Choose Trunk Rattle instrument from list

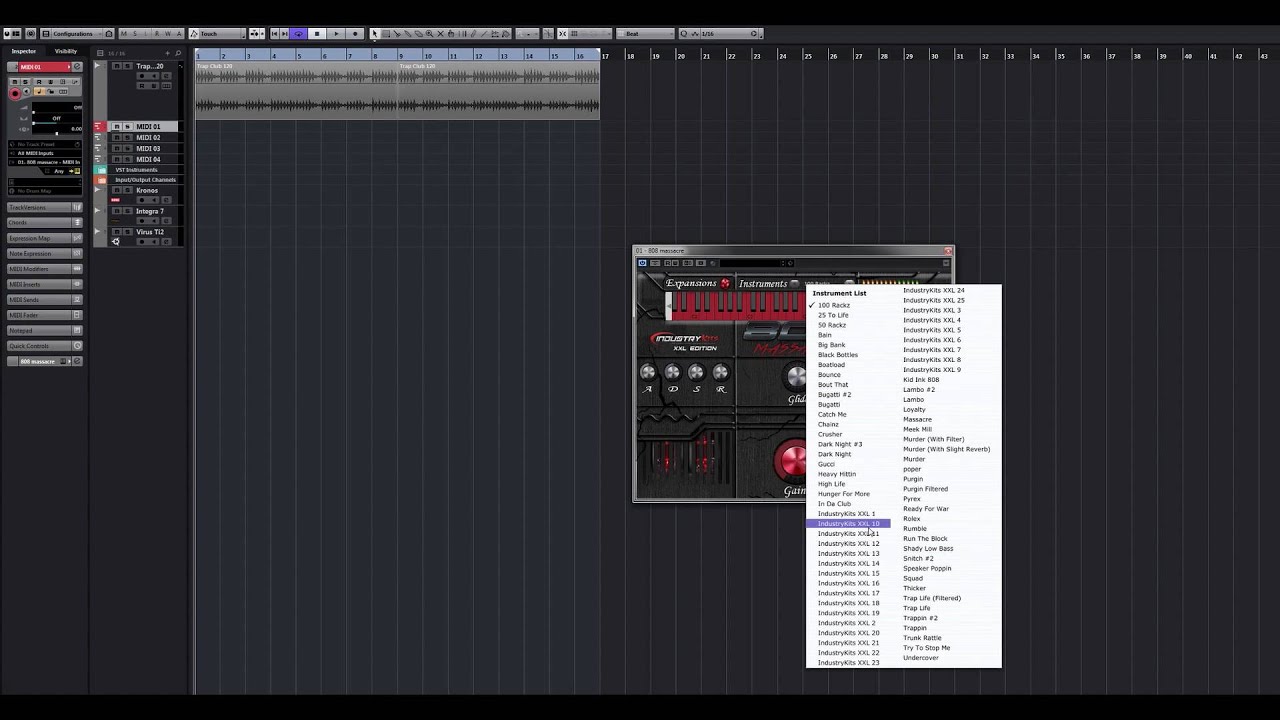[x=922, y=638]
